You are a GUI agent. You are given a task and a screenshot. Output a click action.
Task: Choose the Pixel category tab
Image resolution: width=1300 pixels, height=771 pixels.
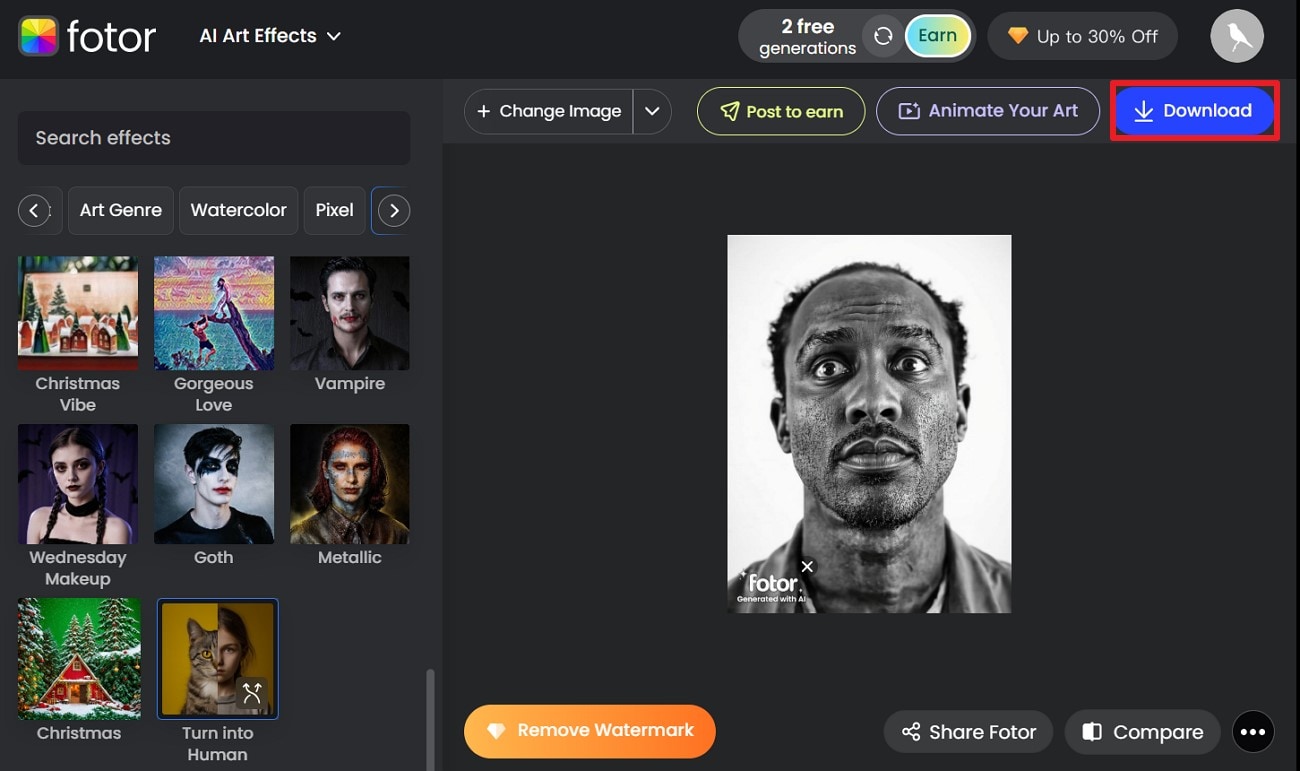pyautogui.click(x=334, y=210)
